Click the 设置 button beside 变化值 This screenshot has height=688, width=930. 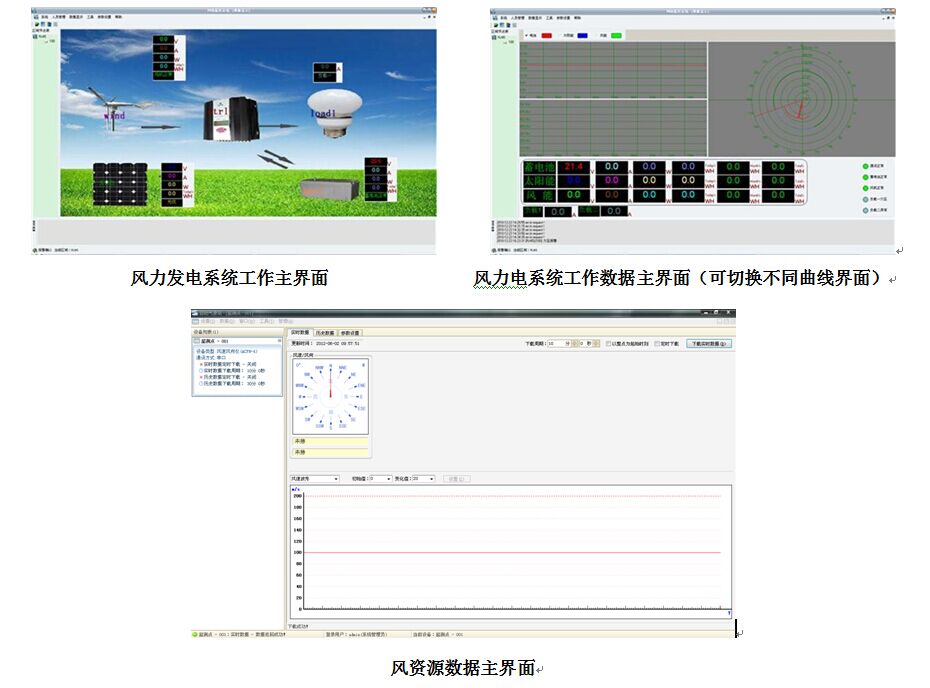pyautogui.click(x=455, y=479)
